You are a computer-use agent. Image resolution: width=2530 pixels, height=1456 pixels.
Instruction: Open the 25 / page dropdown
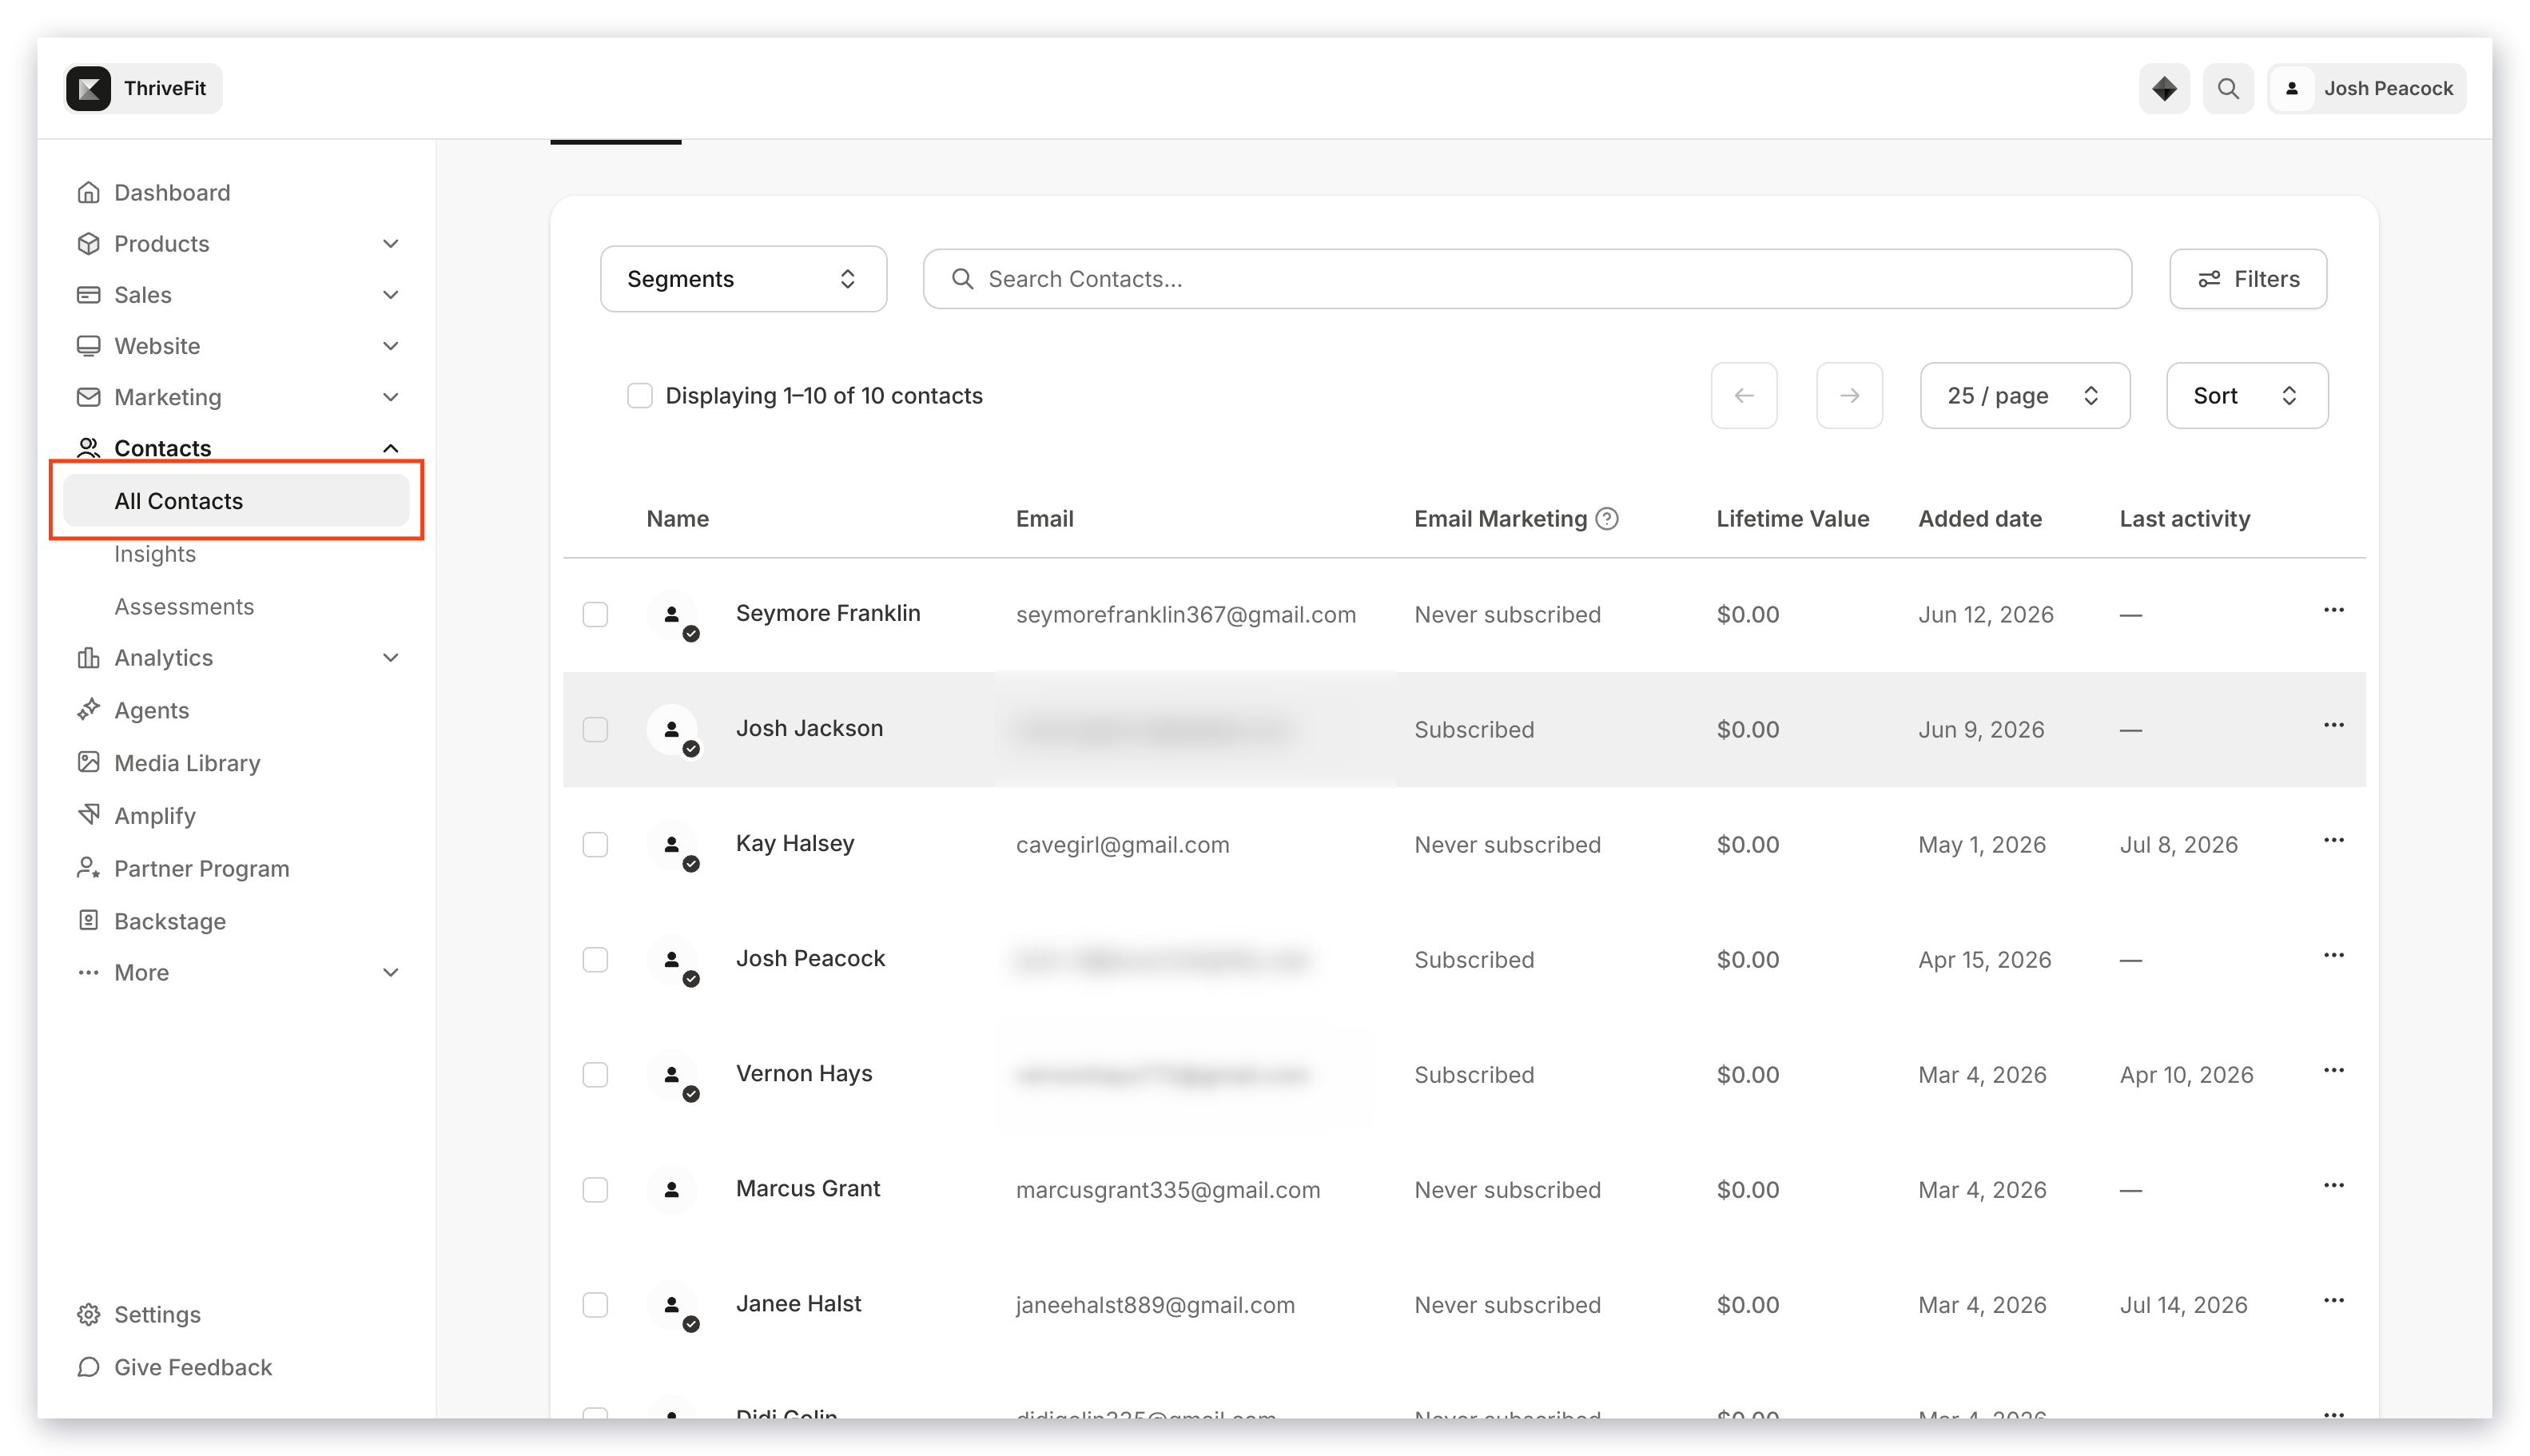coord(2024,395)
